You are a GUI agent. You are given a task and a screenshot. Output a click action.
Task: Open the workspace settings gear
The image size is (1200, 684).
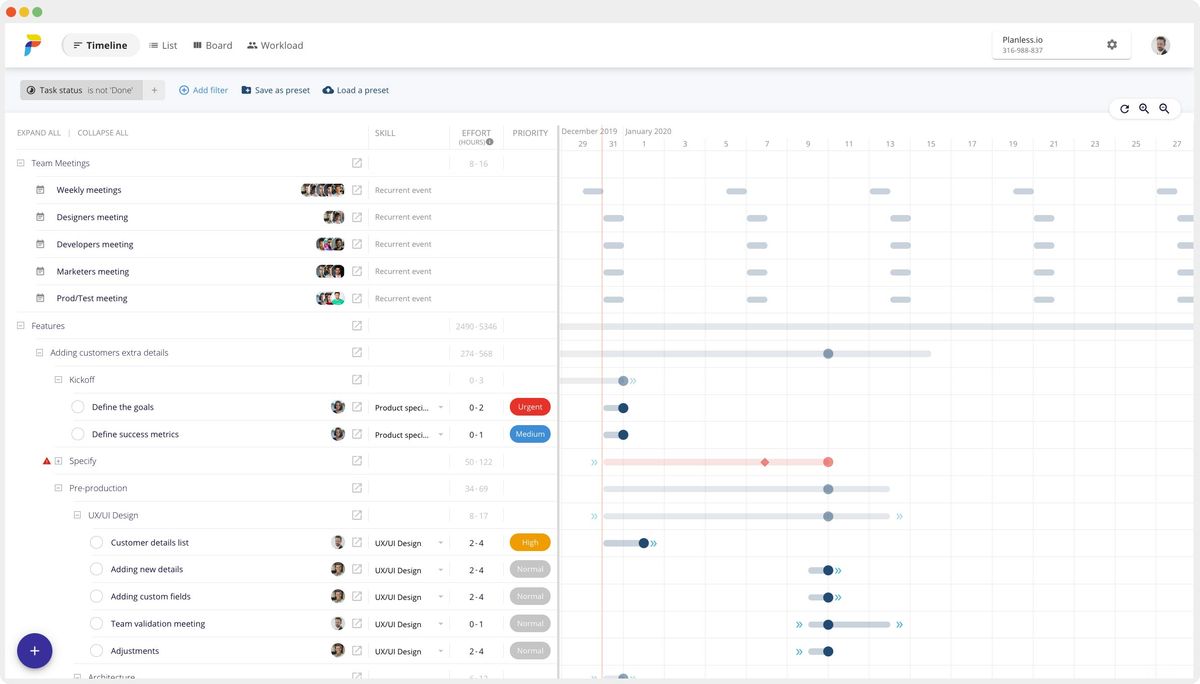point(1111,44)
